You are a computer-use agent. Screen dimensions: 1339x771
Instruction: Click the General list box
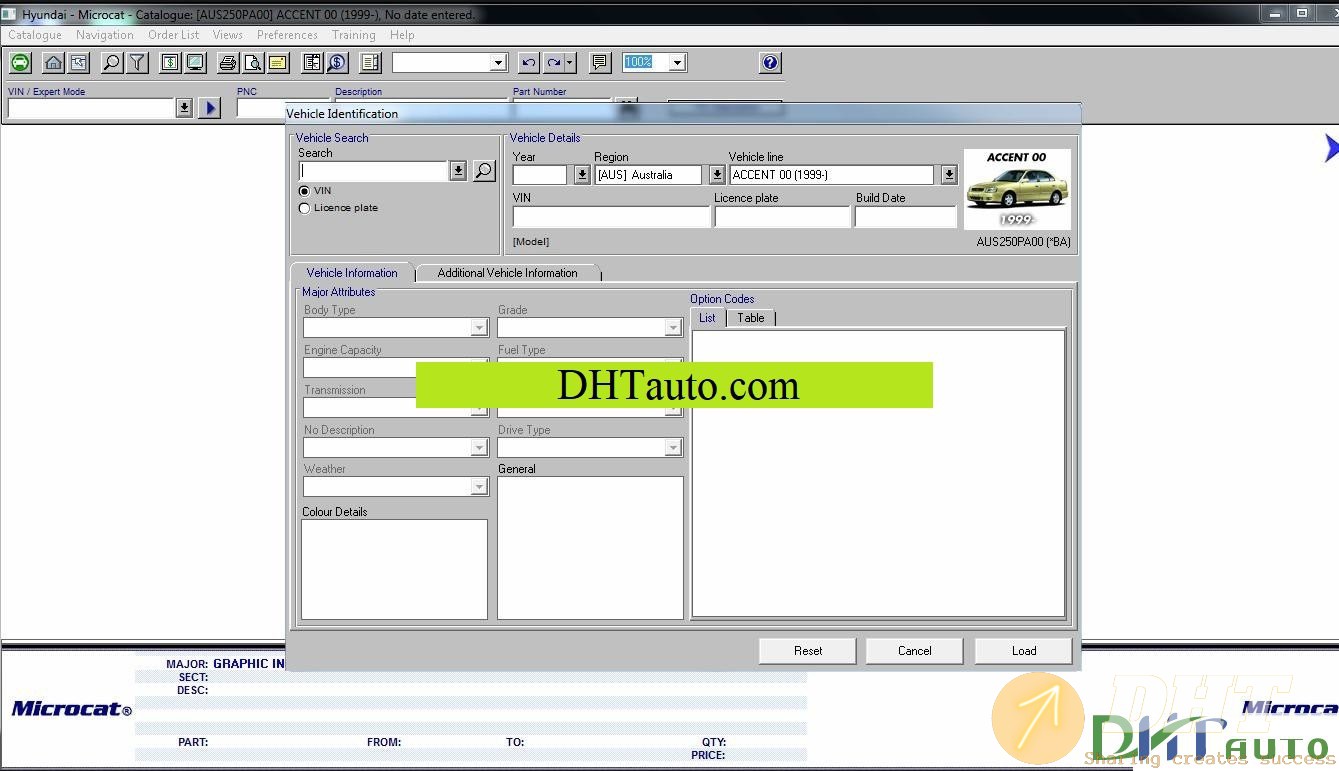(x=591, y=548)
